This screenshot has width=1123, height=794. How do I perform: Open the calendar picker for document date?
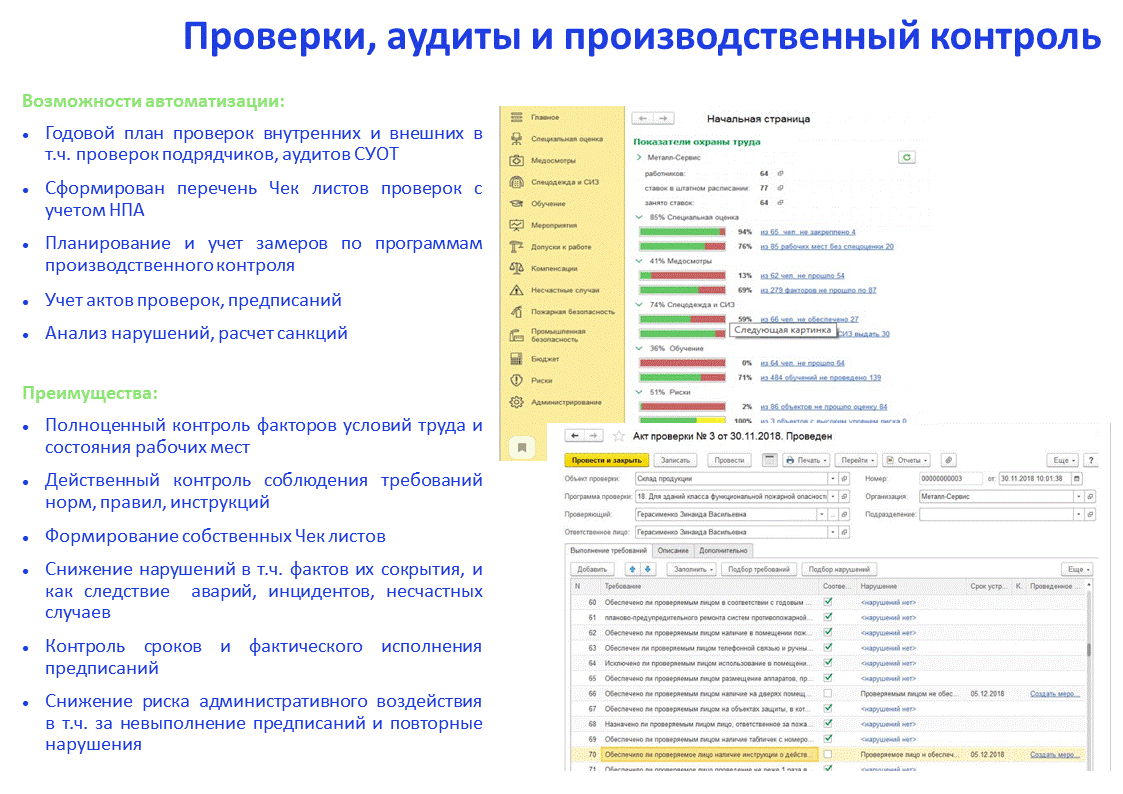pos(1076,478)
